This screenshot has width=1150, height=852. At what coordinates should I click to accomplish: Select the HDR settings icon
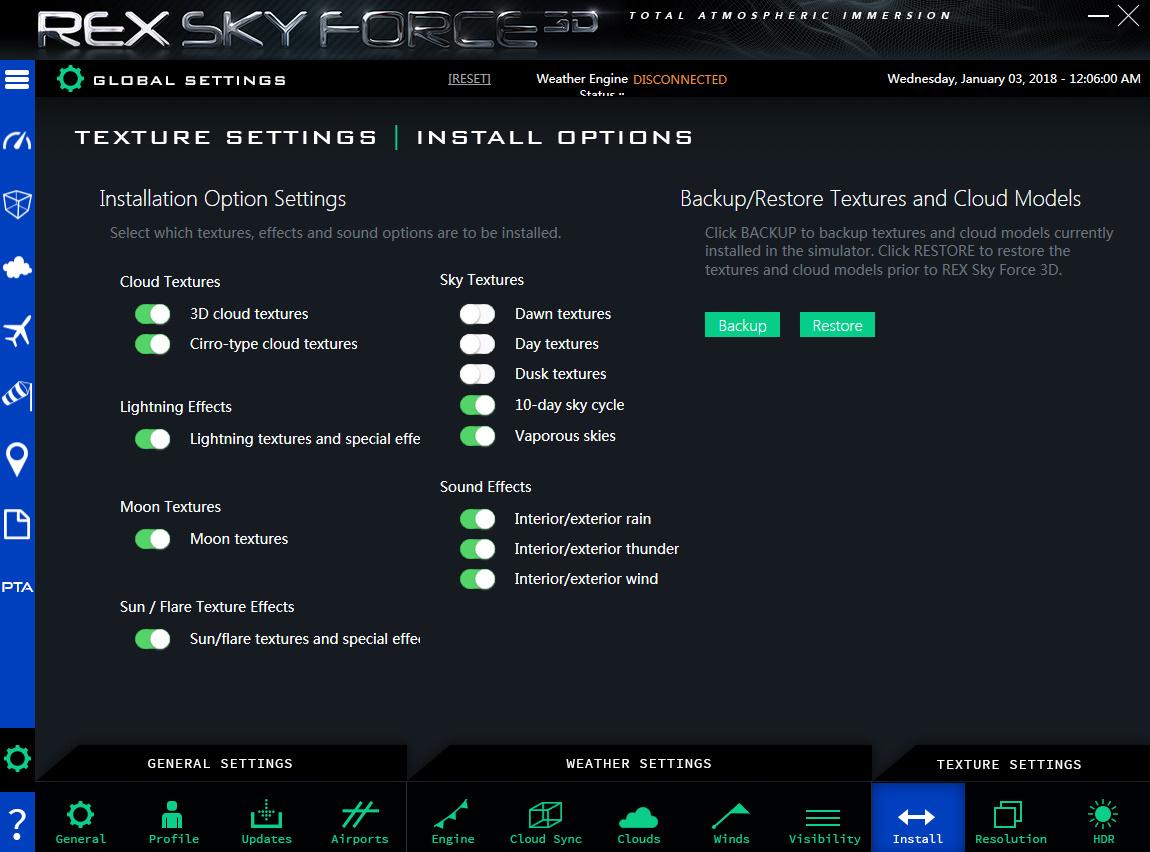tap(1103, 822)
